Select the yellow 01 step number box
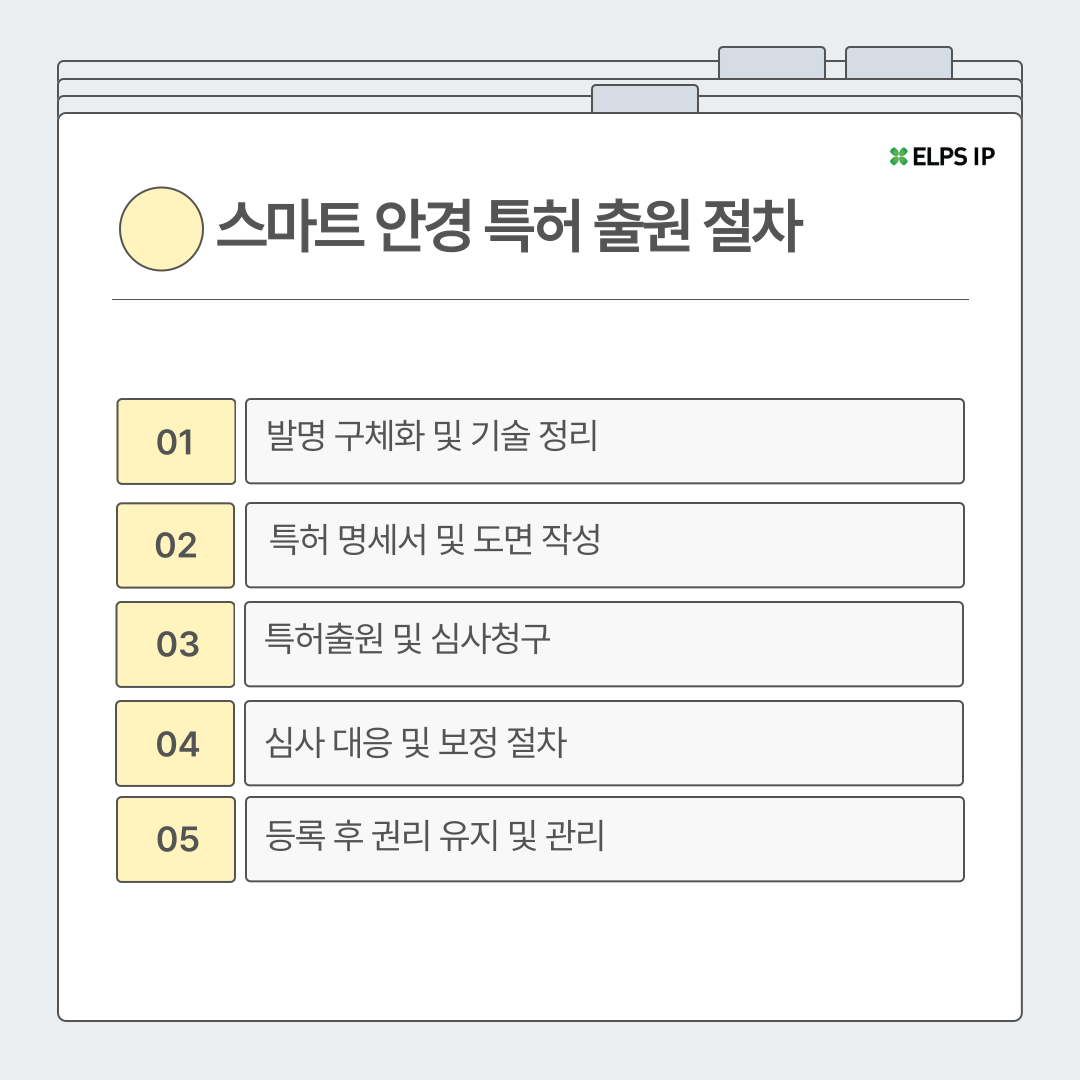Screen dimensions: 1080x1080 tap(176, 441)
